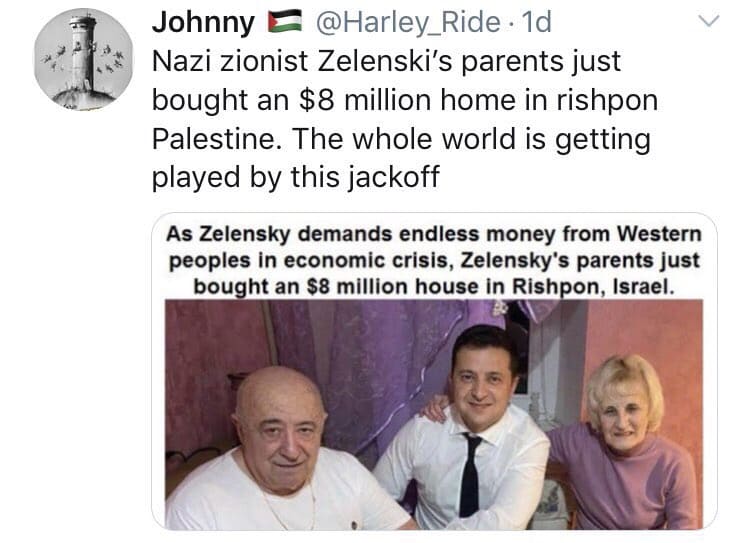Viewport: 750px width, 543px height.
Task: Open the @Harley_Ride handle link
Action: (x=408, y=23)
